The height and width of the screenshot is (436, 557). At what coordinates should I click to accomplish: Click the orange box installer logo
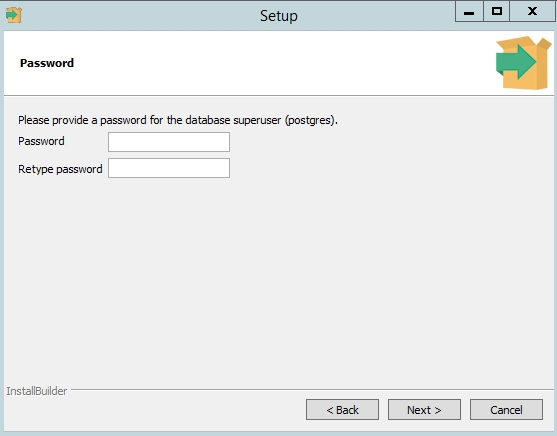(x=524, y=63)
